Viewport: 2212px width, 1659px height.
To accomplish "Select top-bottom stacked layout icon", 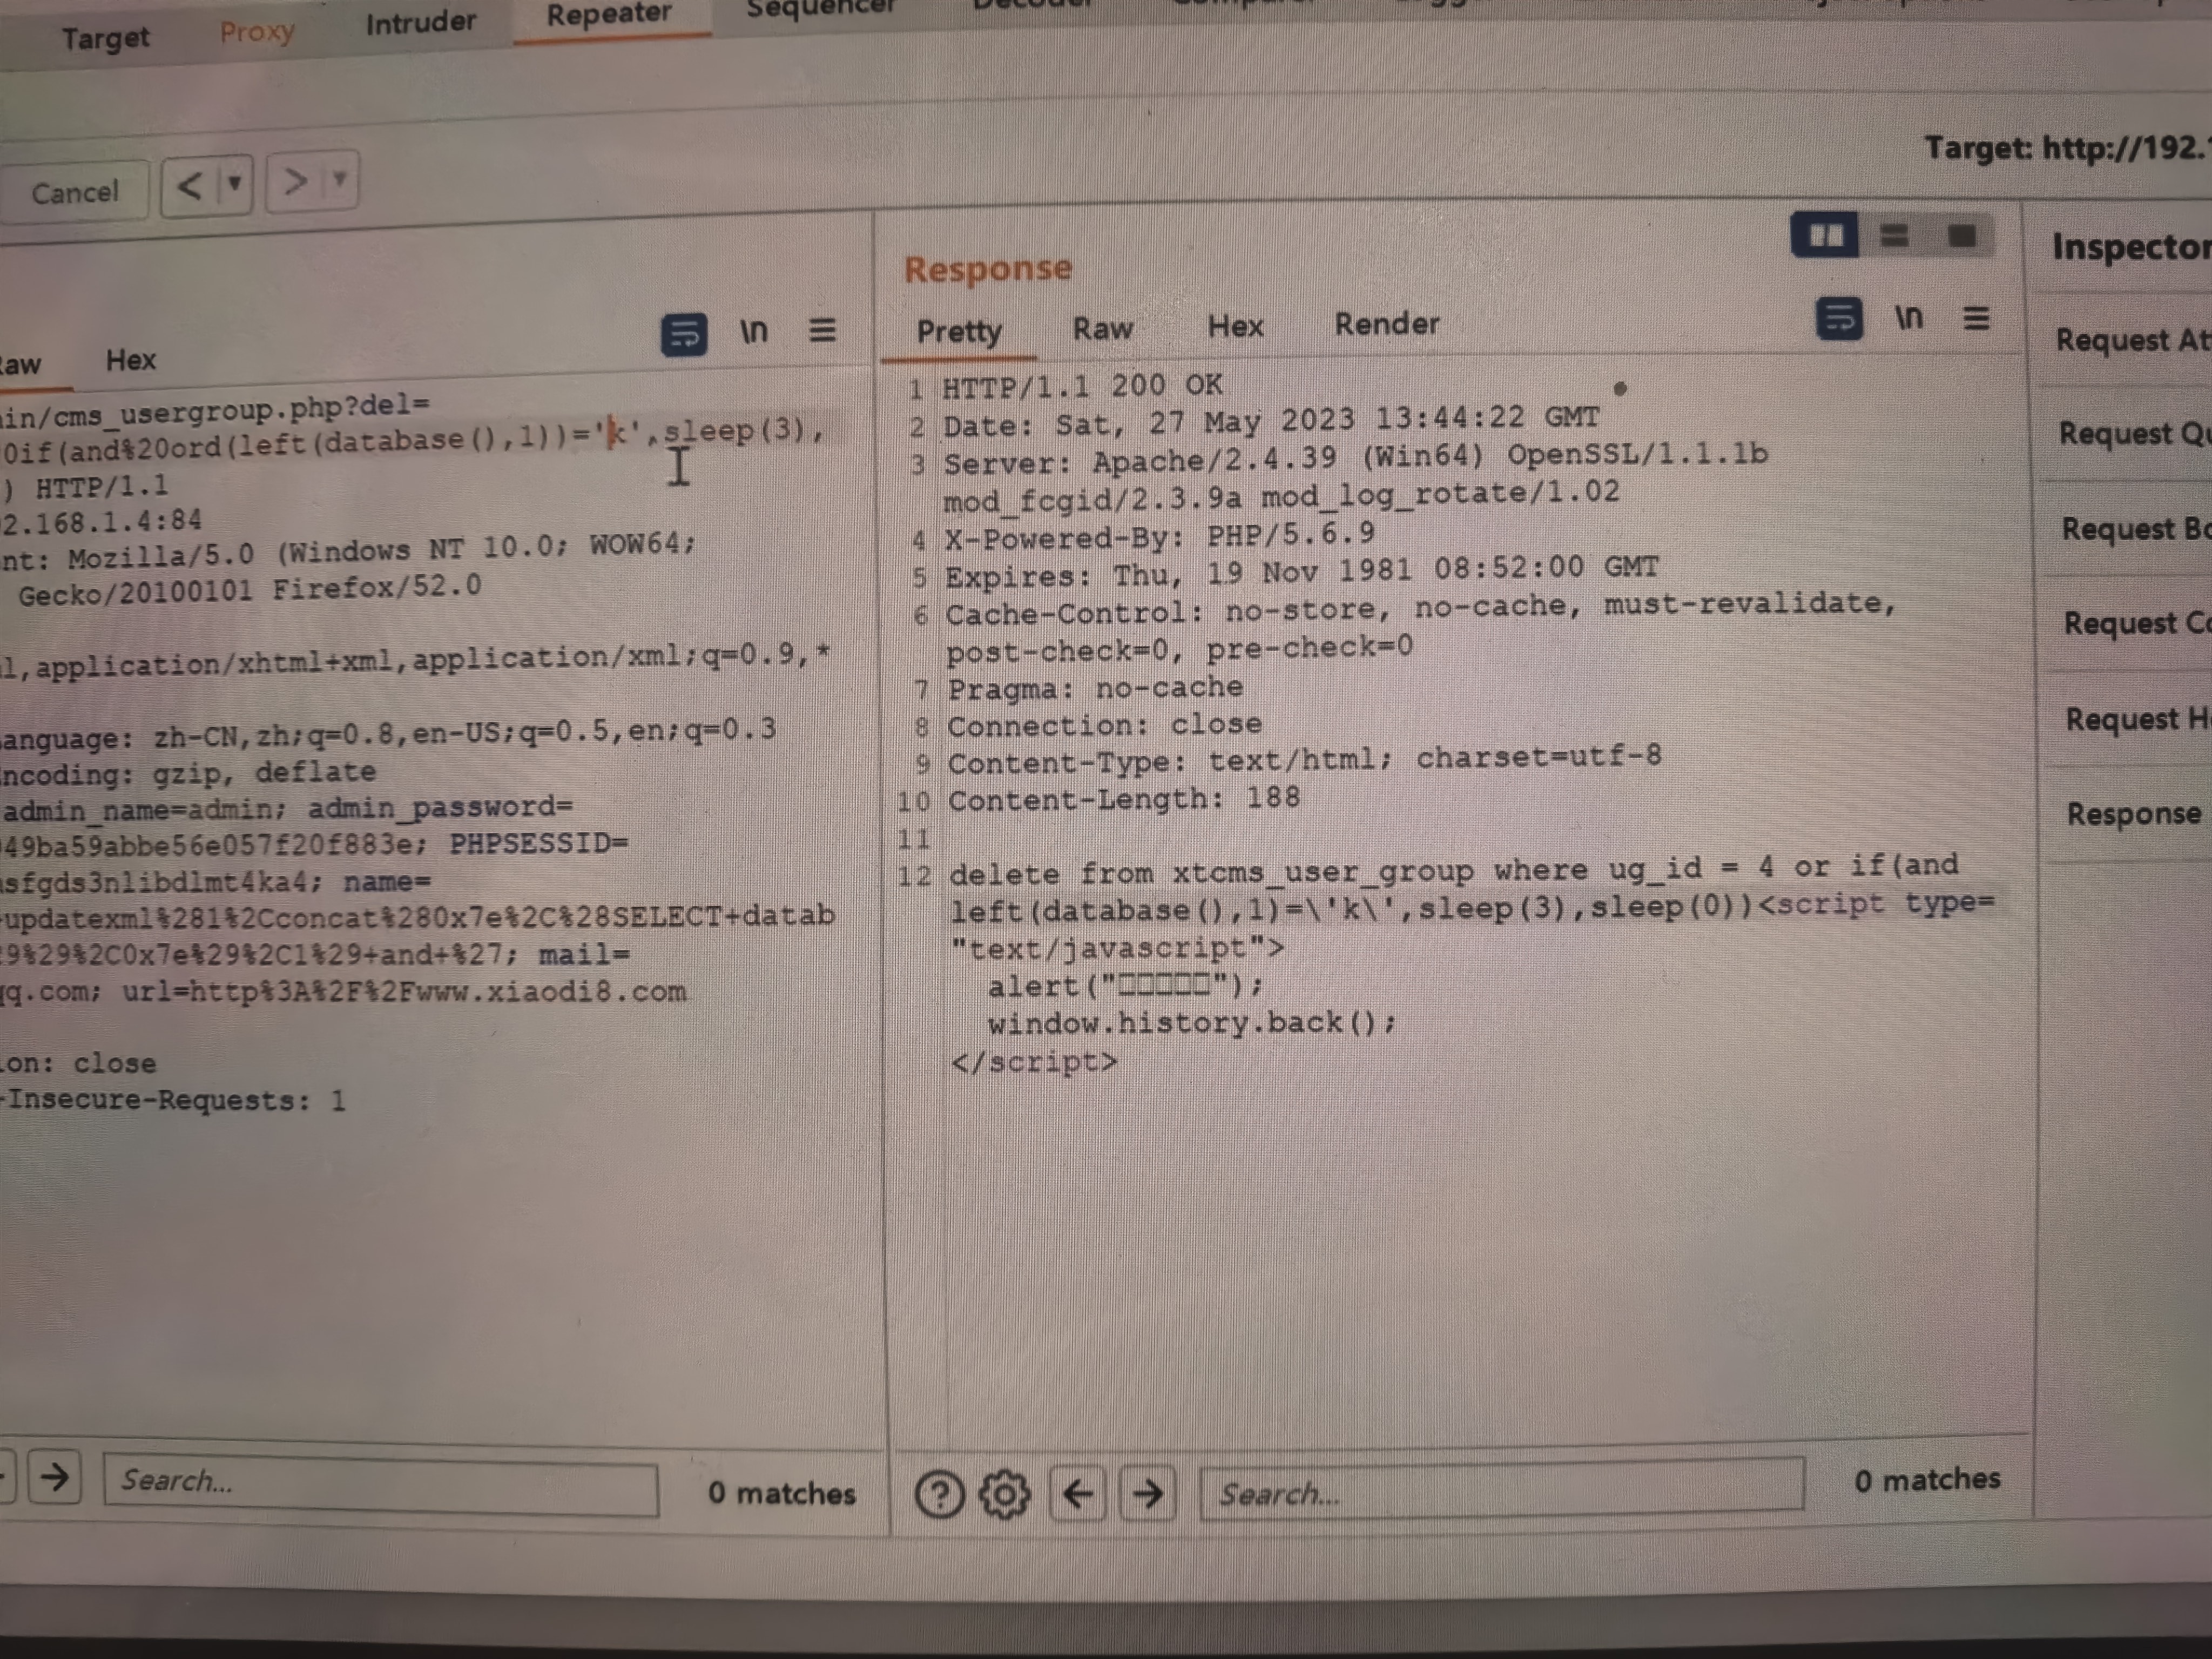I will [x=1894, y=236].
